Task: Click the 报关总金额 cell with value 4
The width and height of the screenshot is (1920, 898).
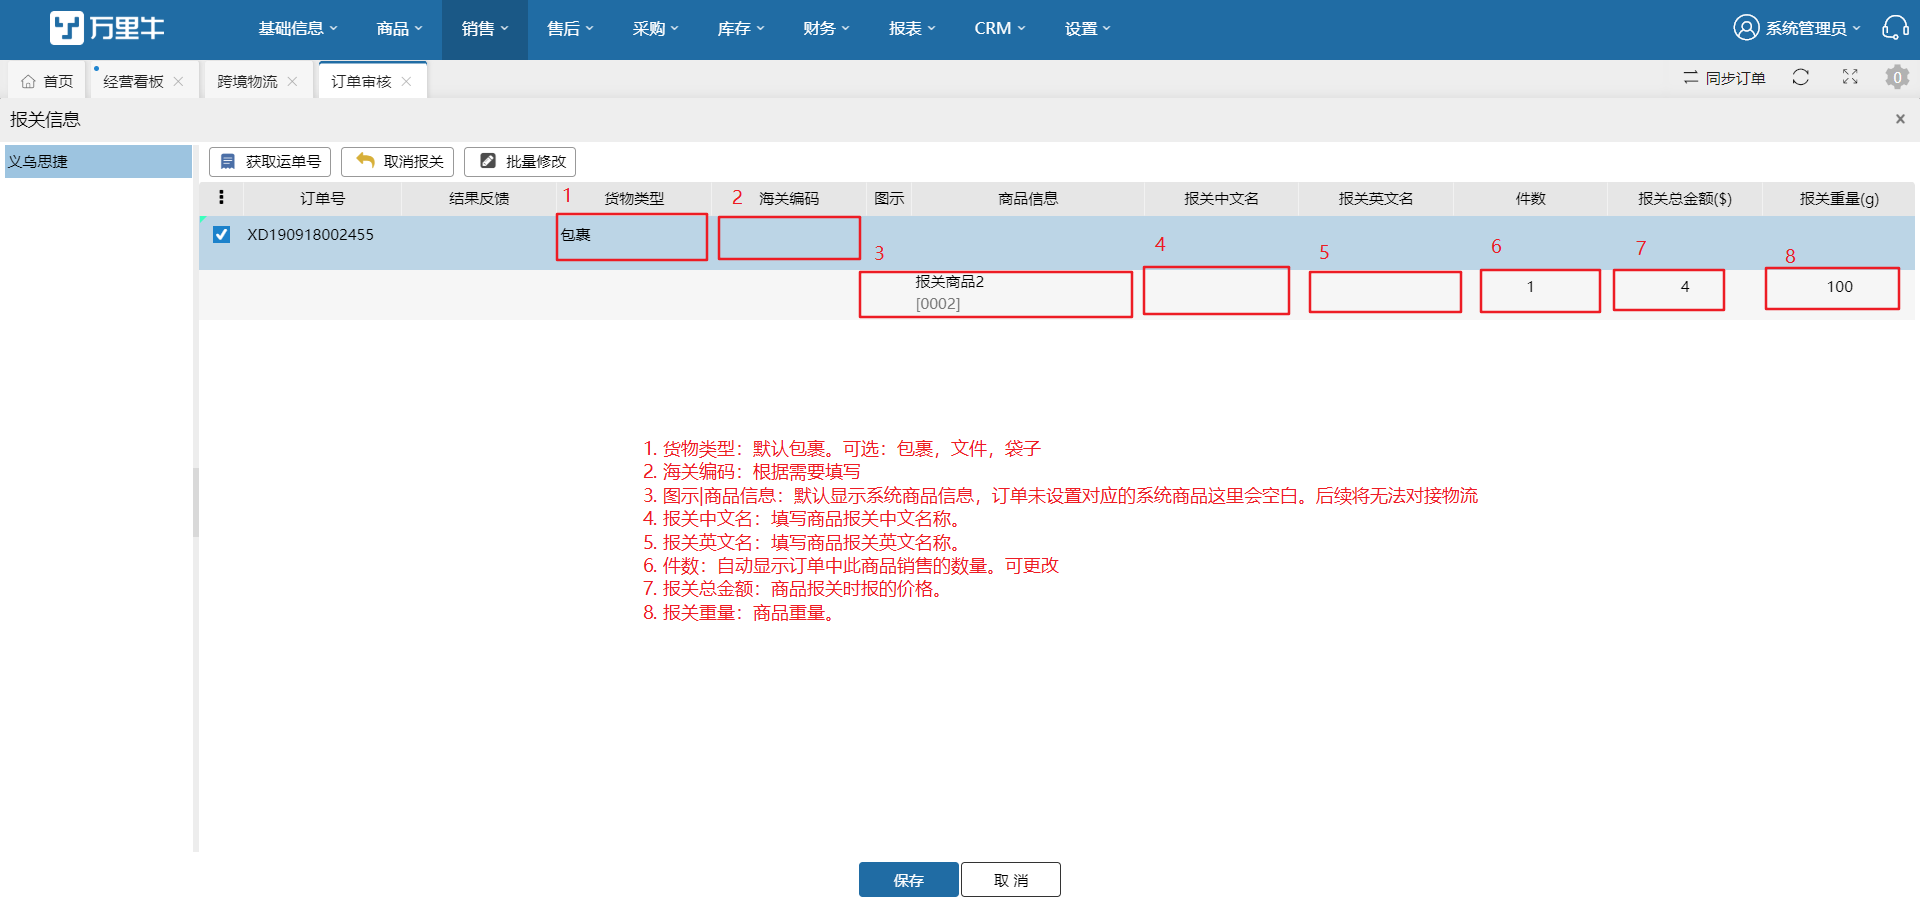Action: click(1669, 290)
